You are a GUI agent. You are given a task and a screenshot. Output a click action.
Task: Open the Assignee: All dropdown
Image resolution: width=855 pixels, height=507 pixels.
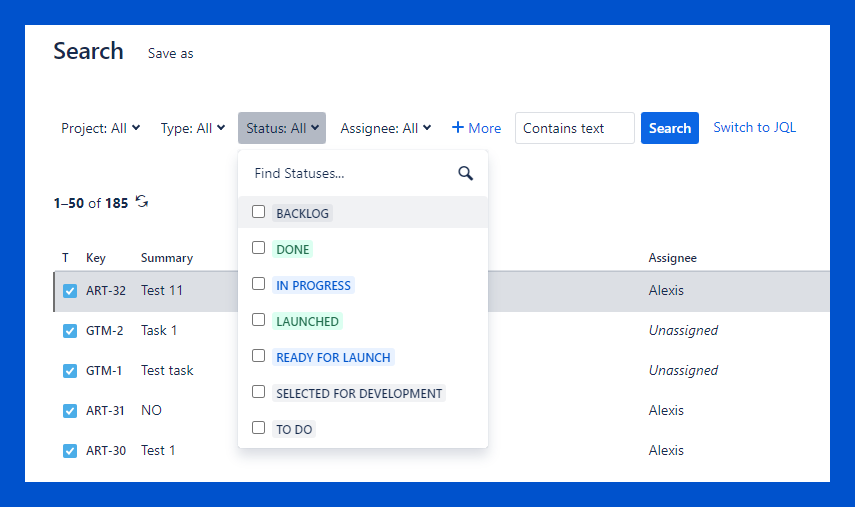[386, 128]
